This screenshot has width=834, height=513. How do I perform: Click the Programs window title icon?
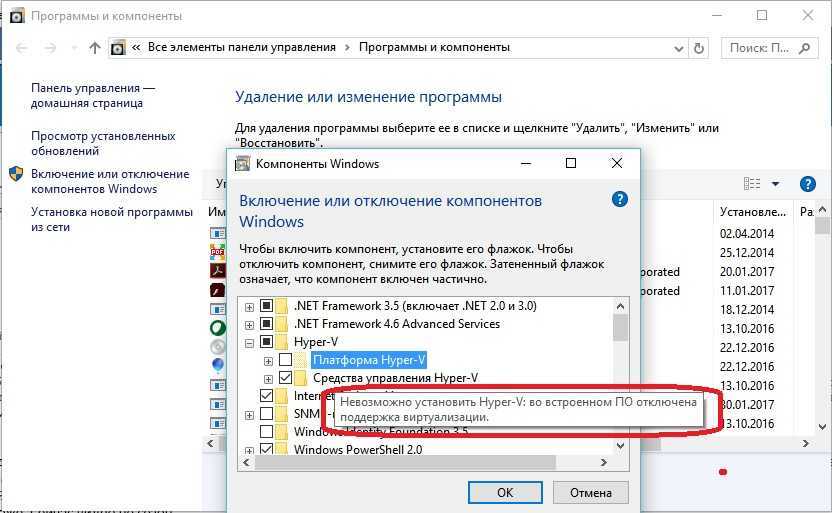click(x=17, y=16)
